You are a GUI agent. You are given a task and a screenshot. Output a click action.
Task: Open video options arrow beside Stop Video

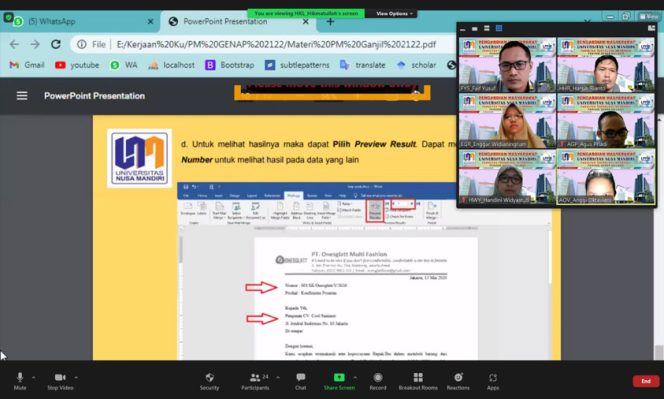[x=76, y=377]
